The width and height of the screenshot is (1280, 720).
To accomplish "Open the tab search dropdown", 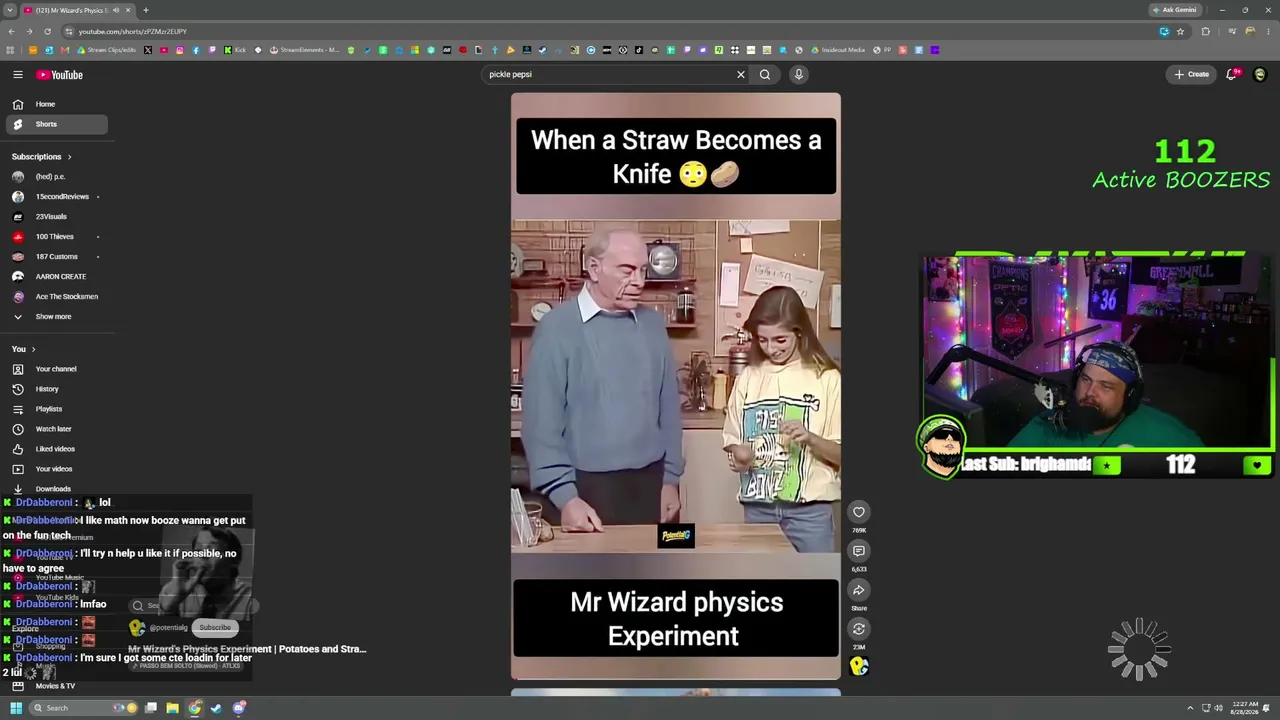I will (9, 10).
